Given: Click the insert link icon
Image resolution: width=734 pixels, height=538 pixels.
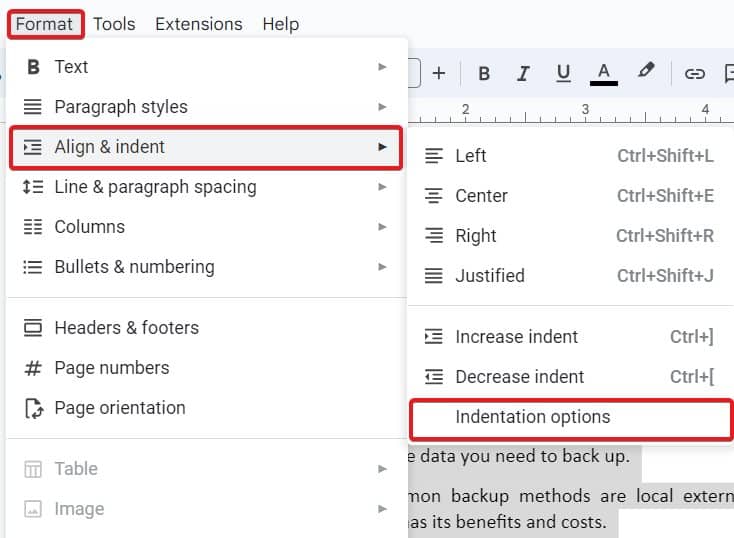Looking at the screenshot, I should tap(694, 74).
